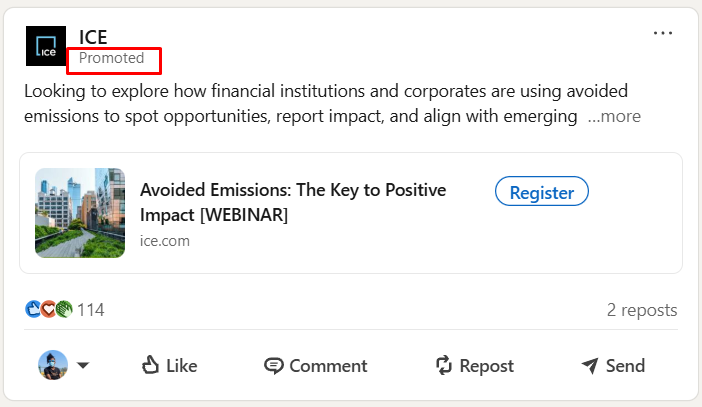Click the Register button
702x407 pixels.
[x=542, y=192]
